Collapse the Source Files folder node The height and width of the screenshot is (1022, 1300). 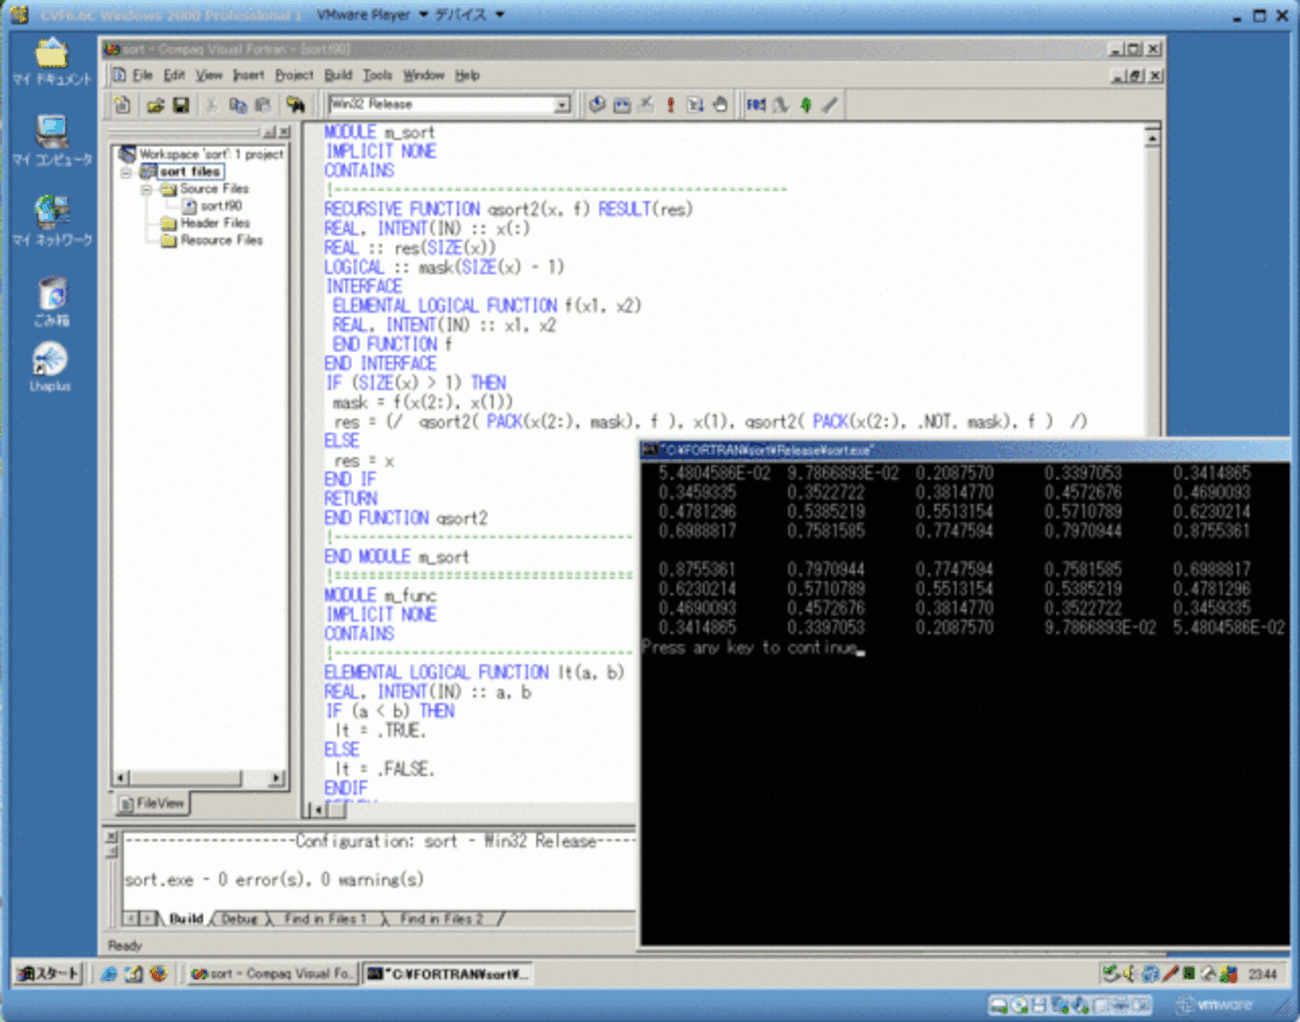point(146,189)
